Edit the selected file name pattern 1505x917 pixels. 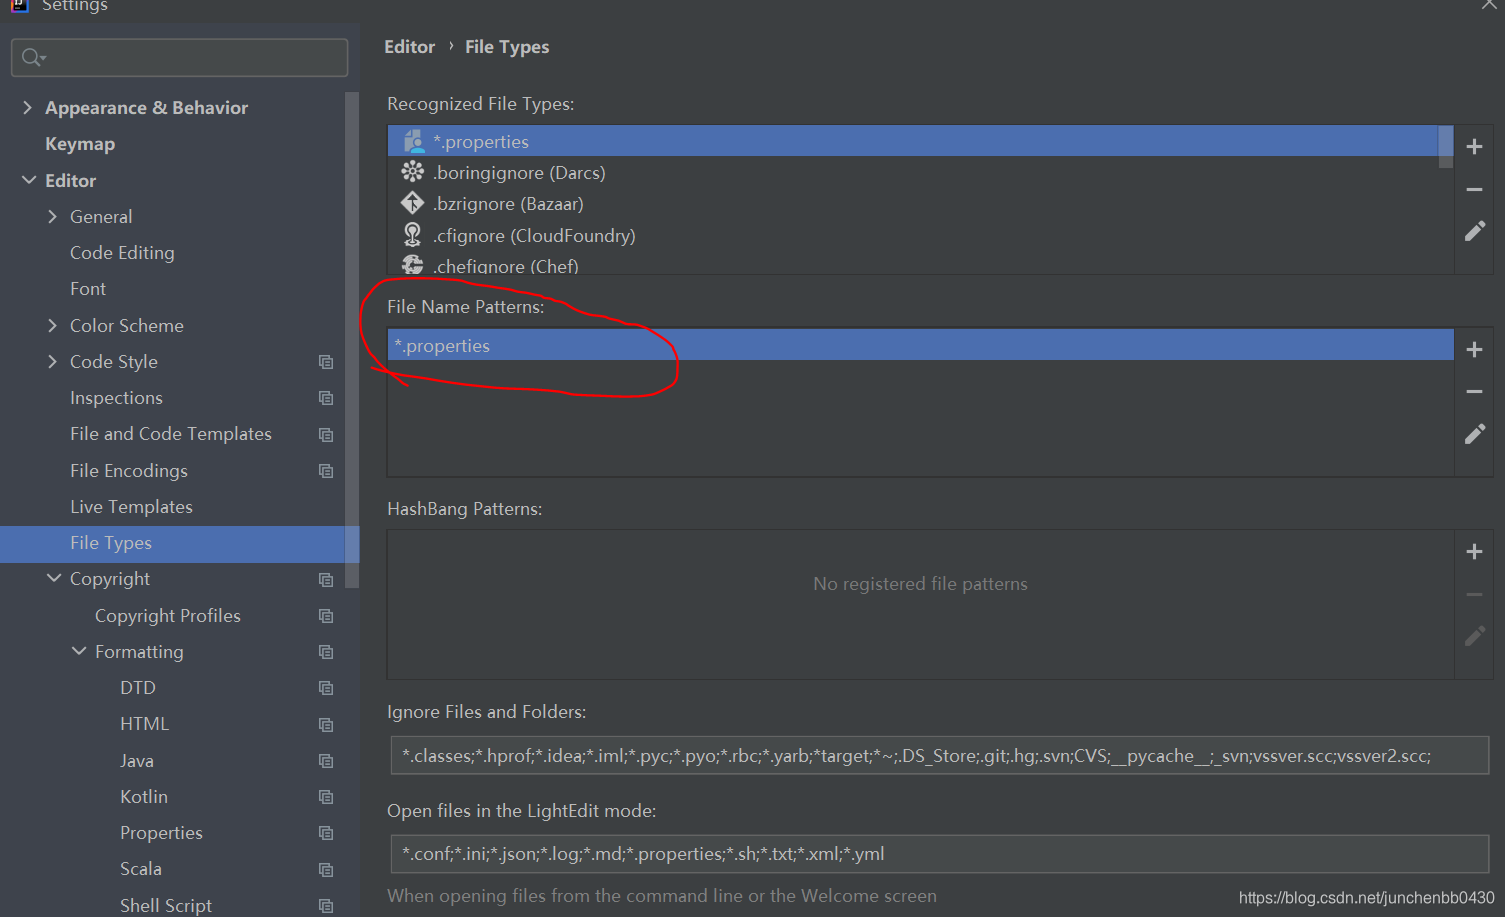point(1474,434)
